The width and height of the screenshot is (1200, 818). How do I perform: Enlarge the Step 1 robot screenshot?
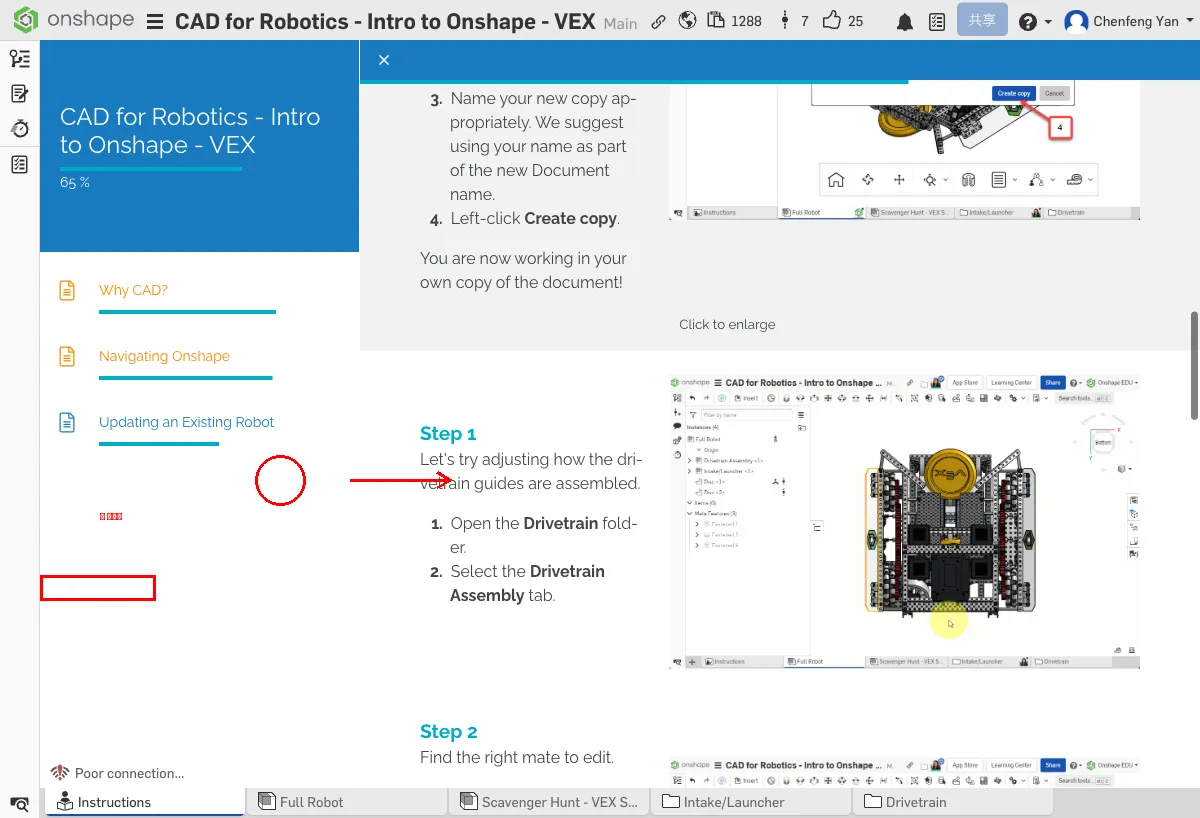[904, 521]
